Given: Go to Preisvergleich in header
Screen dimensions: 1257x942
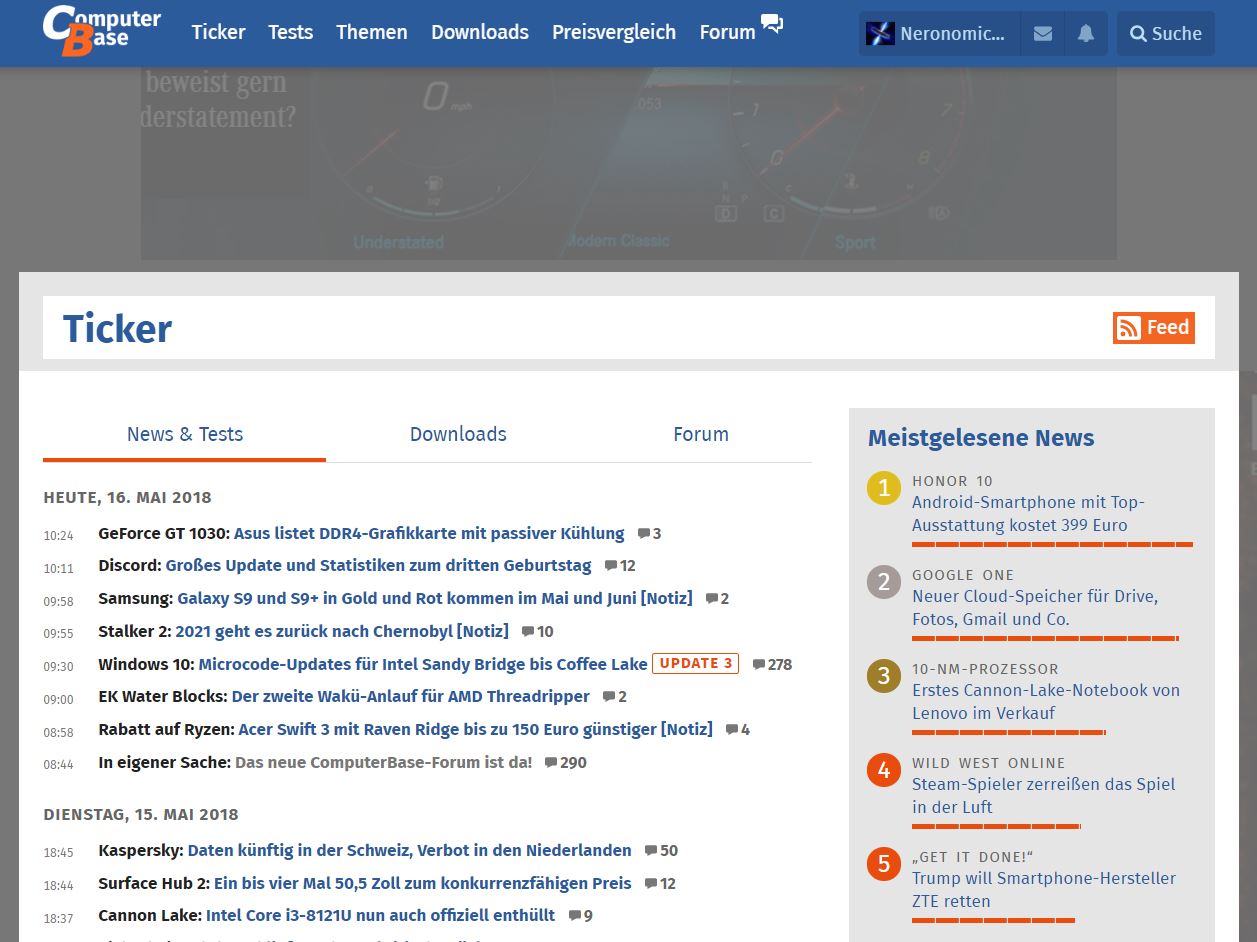Looking at the screenshot, I should tap(614, 32).
